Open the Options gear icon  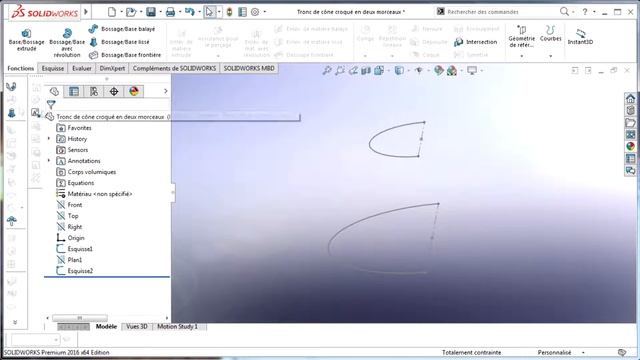click(x=255, y=12)
